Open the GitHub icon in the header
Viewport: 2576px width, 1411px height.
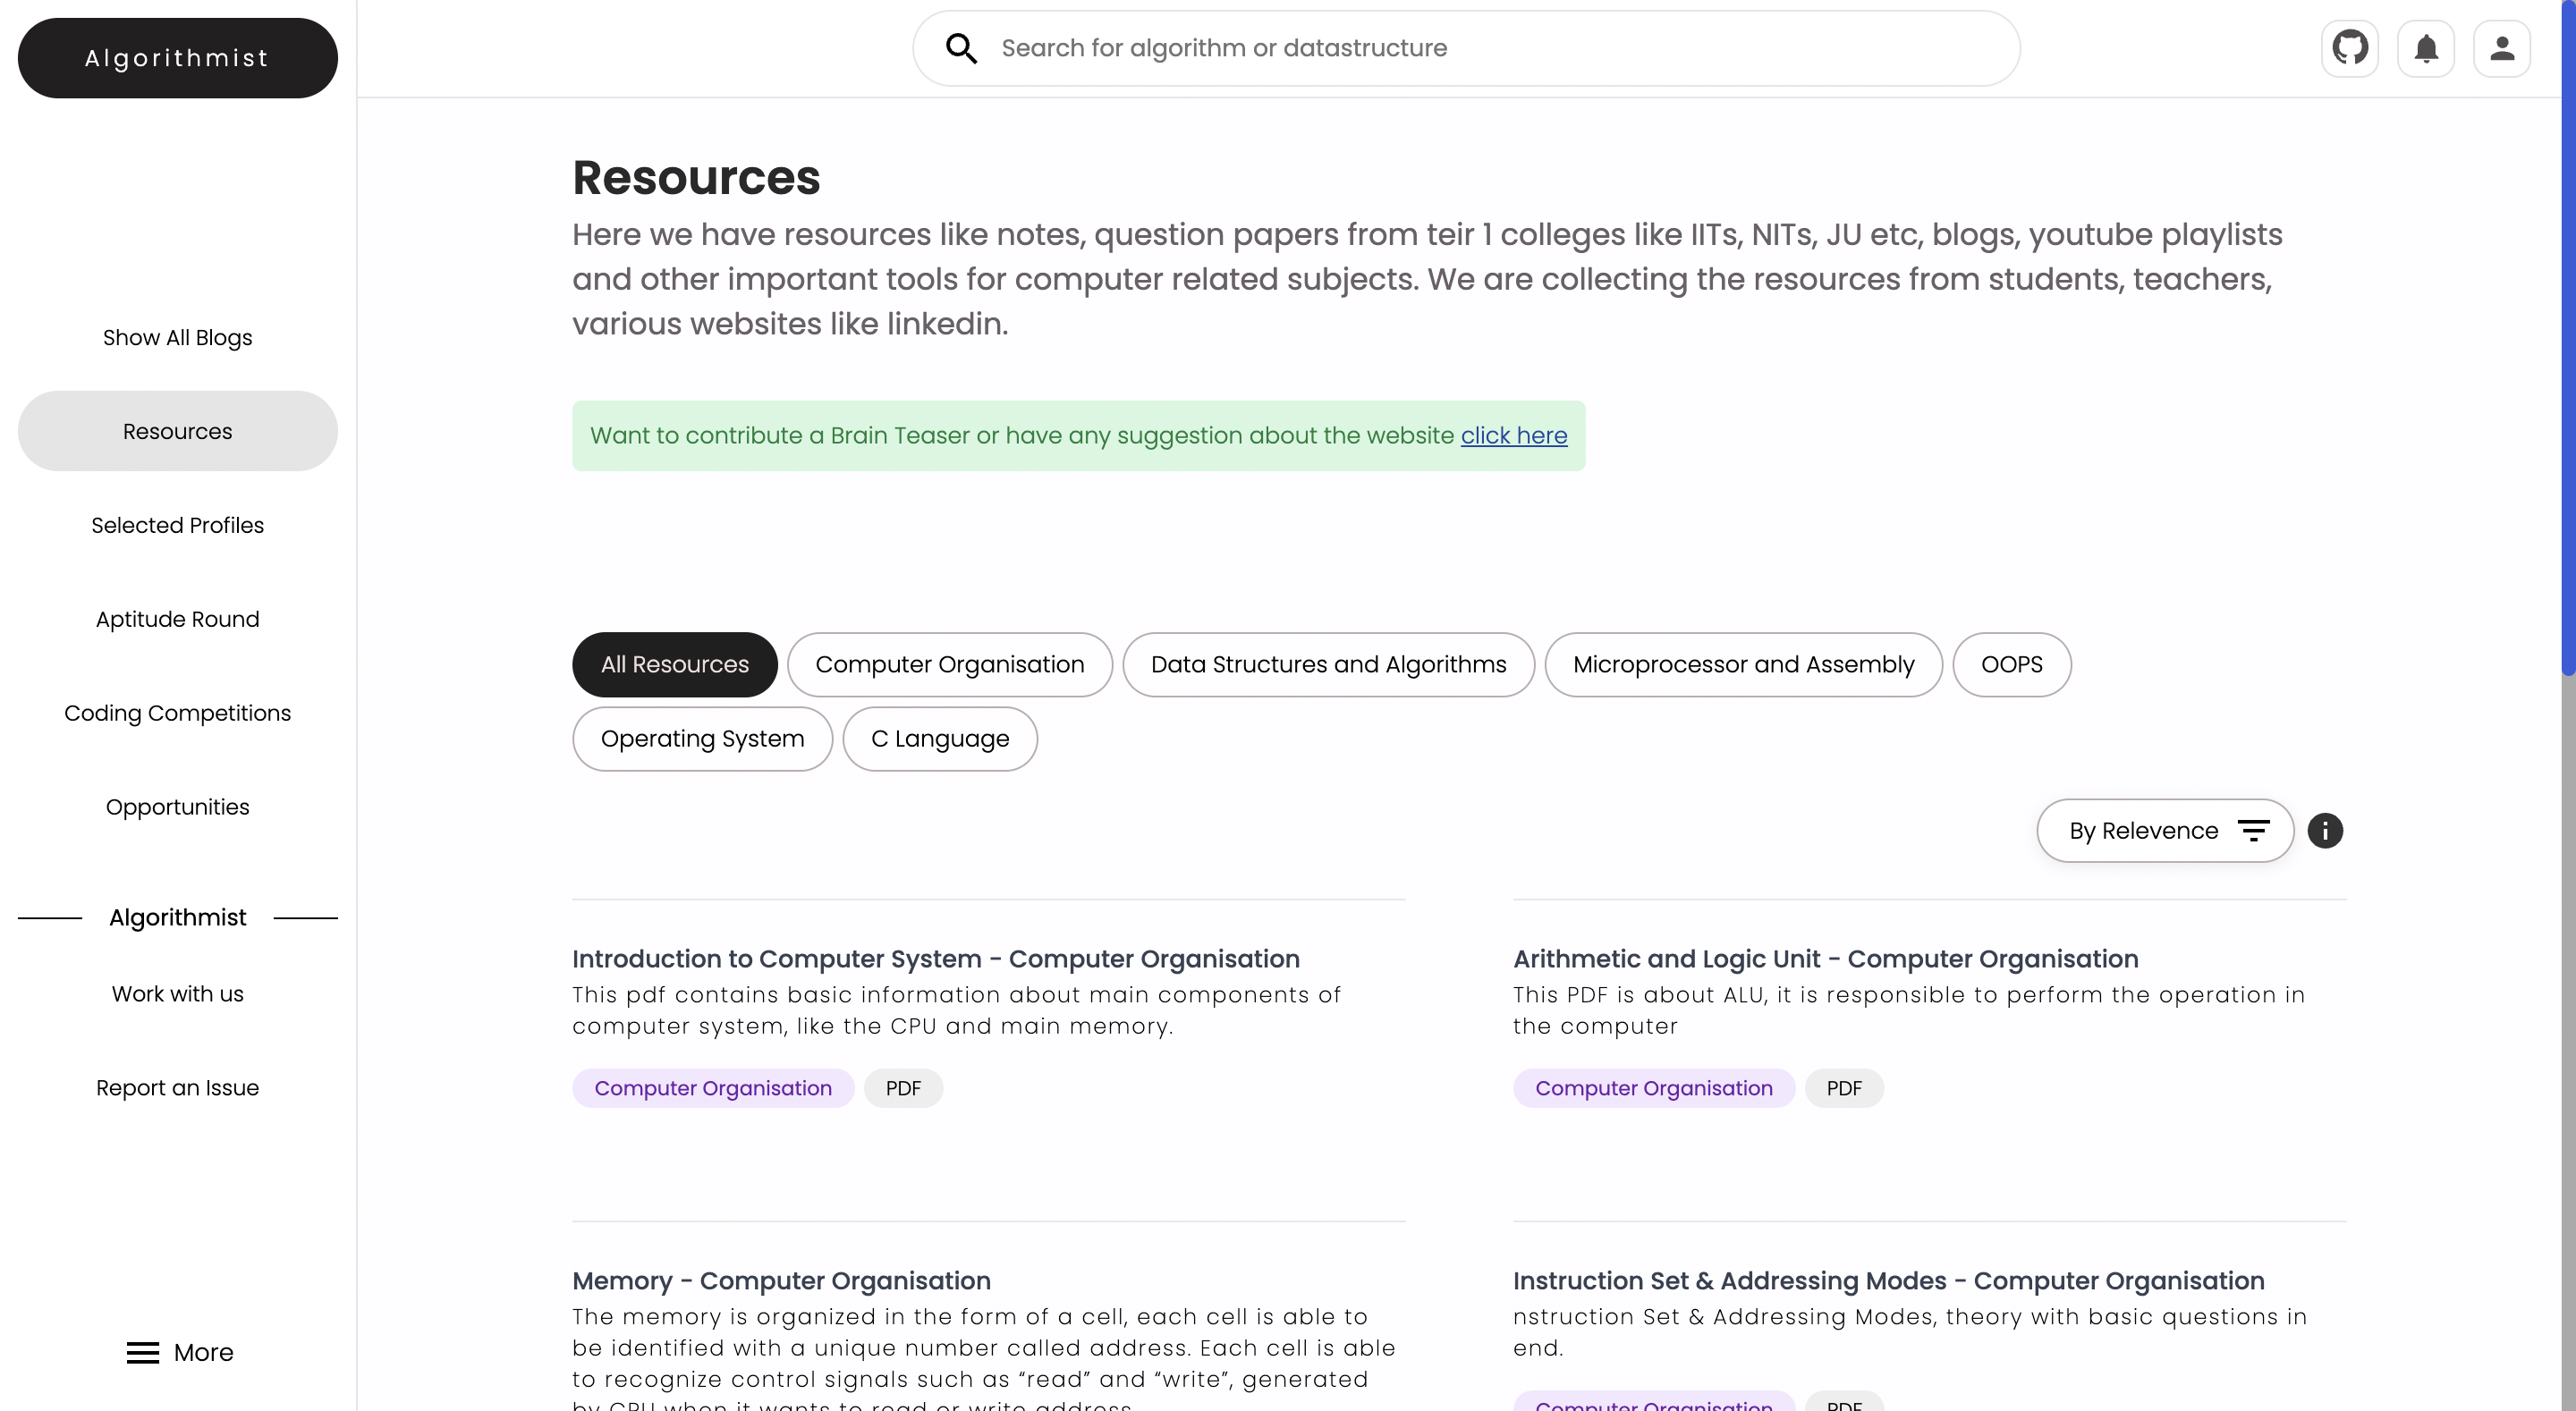[x=2350, y=47]
